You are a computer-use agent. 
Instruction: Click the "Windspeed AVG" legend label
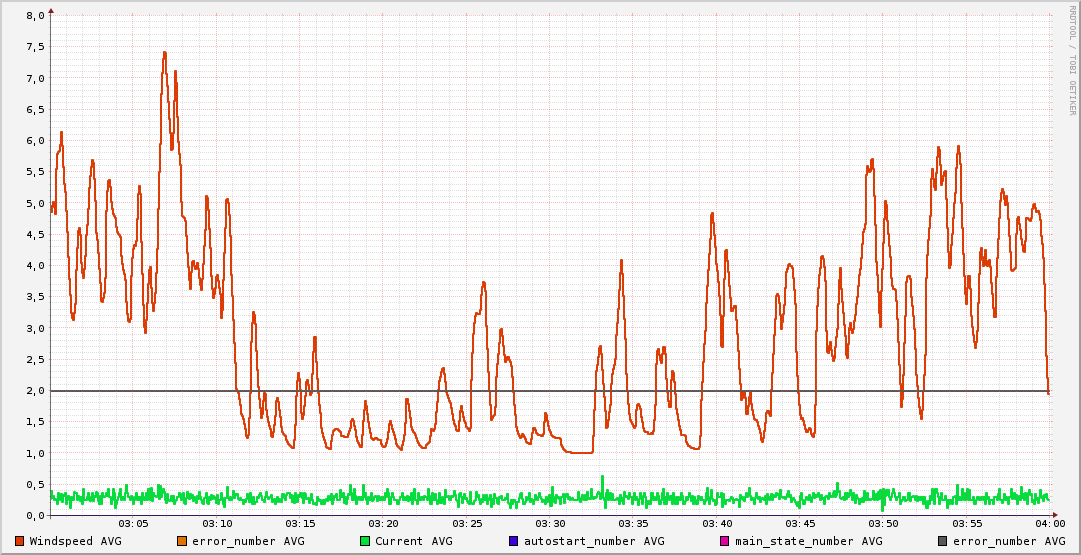(76, 541)
